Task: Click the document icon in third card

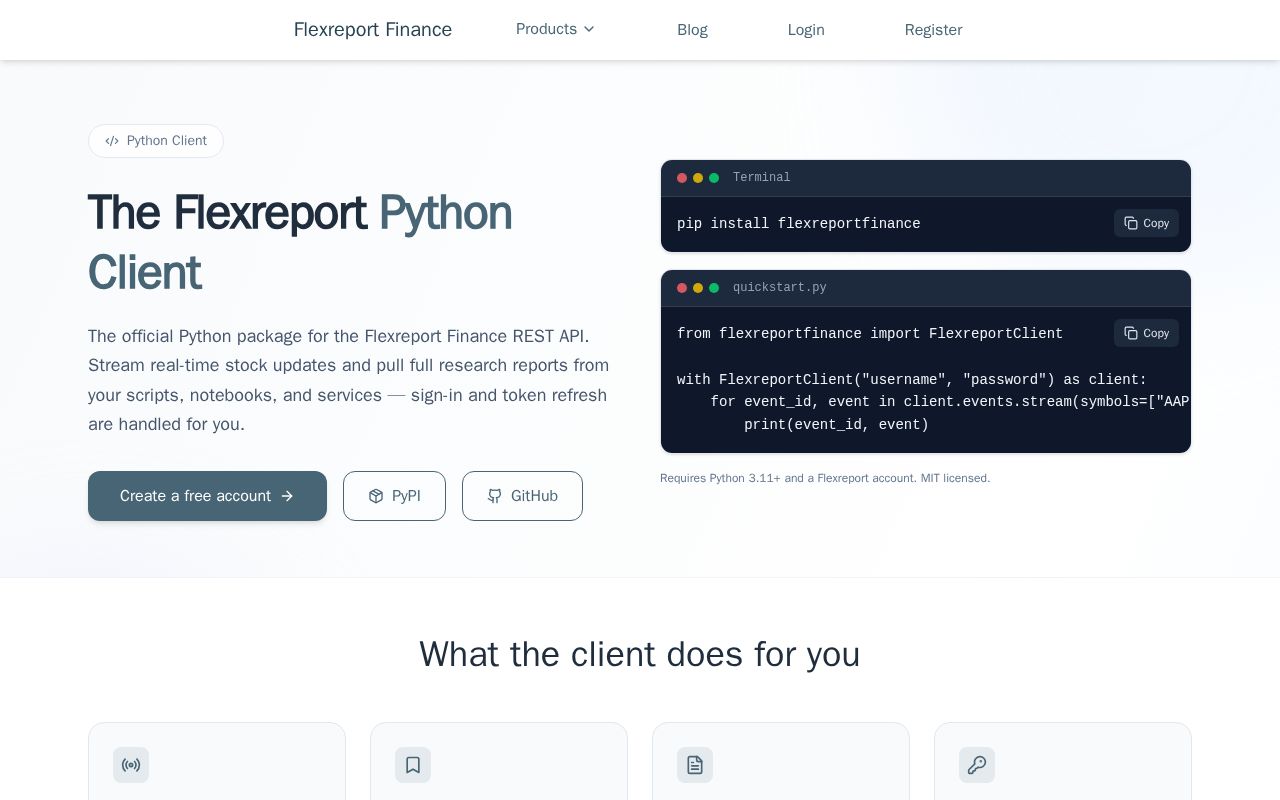Action: 695,765
